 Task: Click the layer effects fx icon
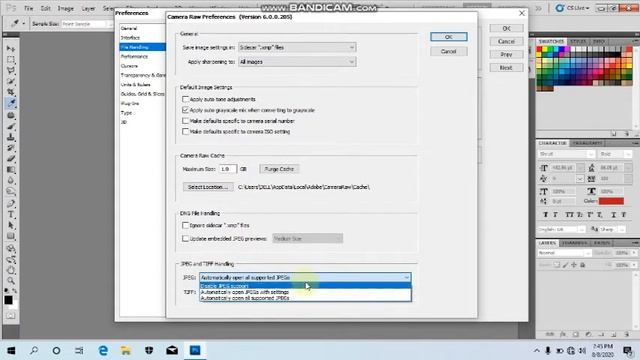[562, 334]
